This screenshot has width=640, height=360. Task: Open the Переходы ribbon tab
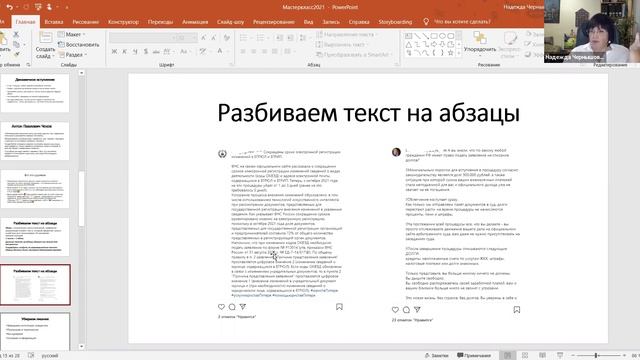(x=160, y=22)
